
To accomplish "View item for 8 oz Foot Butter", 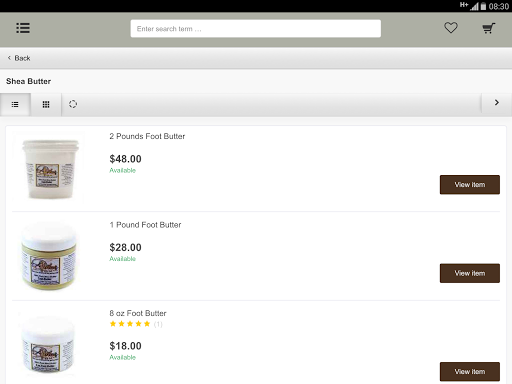I will click(x=470, y=372).
